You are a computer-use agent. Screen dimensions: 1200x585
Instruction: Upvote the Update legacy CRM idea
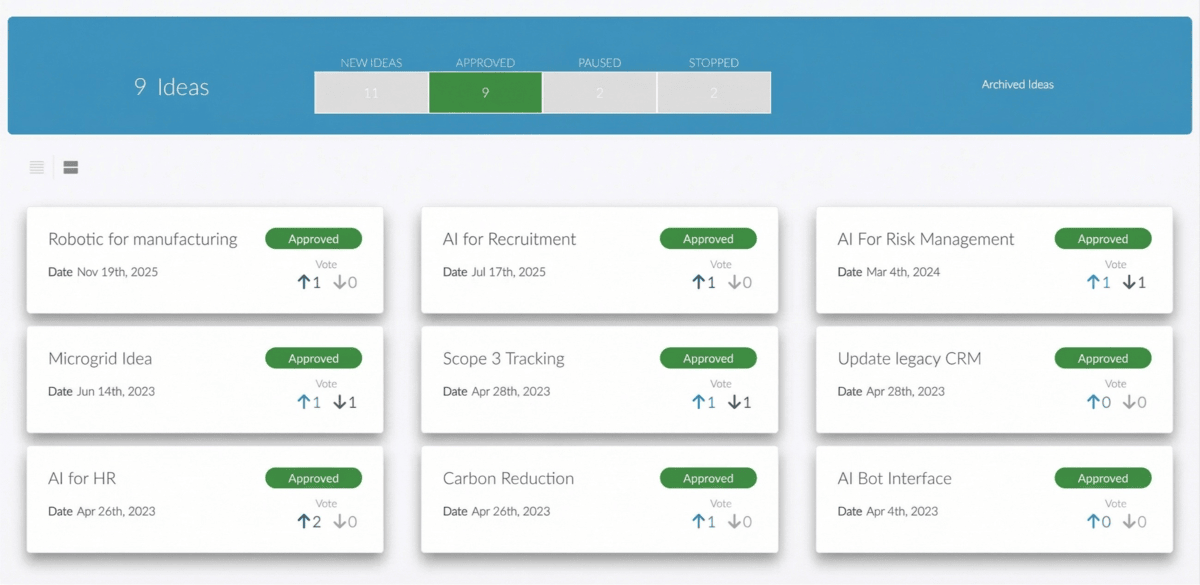(1095, 402)
